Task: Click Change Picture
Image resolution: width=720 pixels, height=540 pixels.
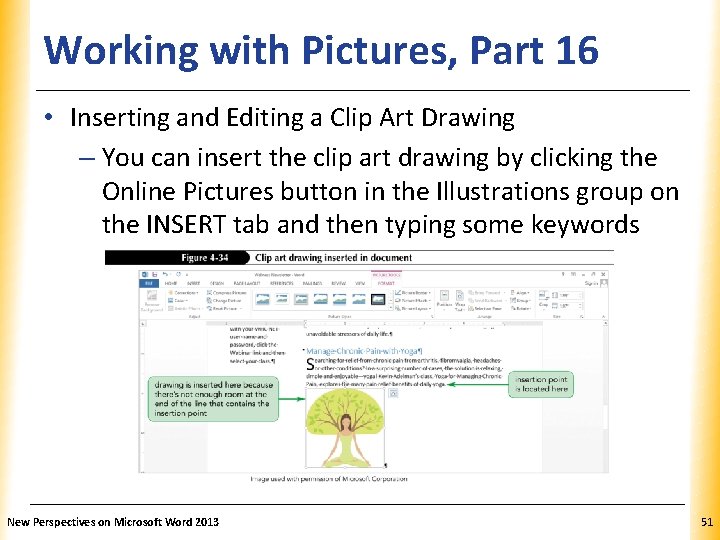Action: coord(224,300)
